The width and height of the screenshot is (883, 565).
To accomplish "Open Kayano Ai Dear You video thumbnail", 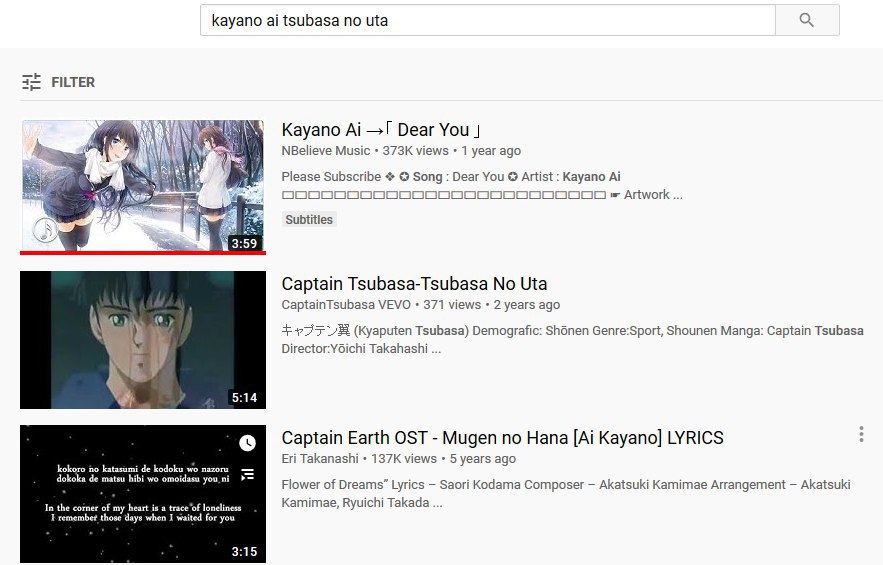I will (143, 186).
